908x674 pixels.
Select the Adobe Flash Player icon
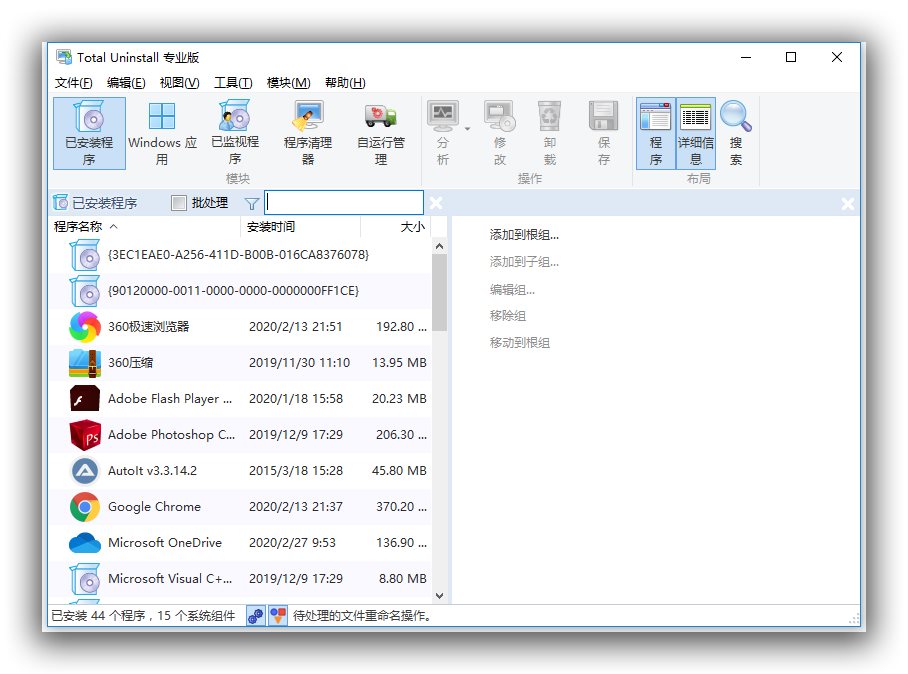pos(85,398)
